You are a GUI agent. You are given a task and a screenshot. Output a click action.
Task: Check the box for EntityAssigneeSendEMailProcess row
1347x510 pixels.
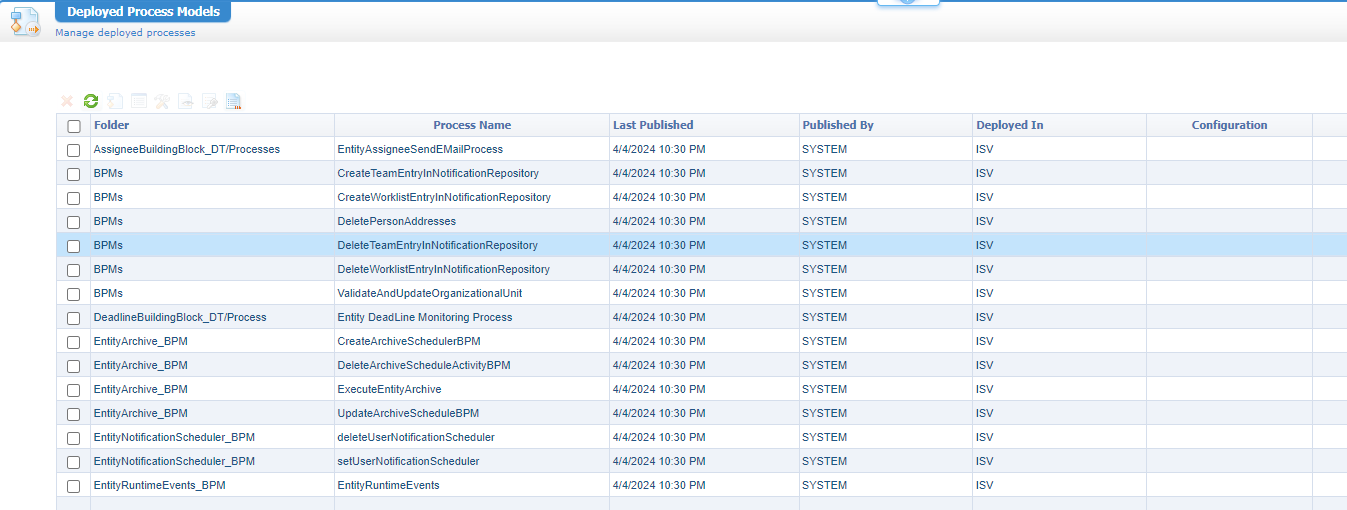coord(74,150)
